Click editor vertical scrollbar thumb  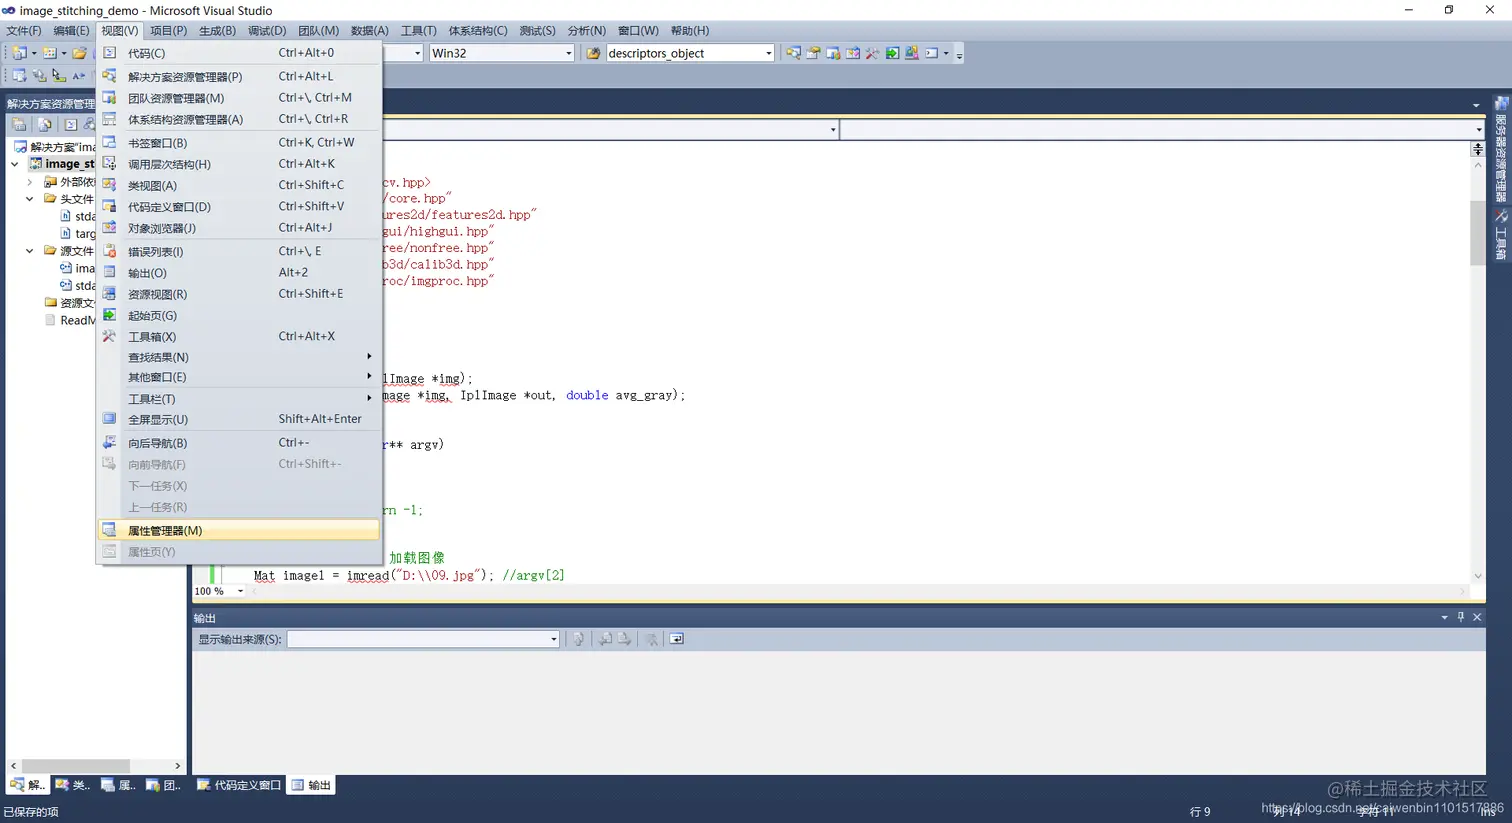(1478, 232)
